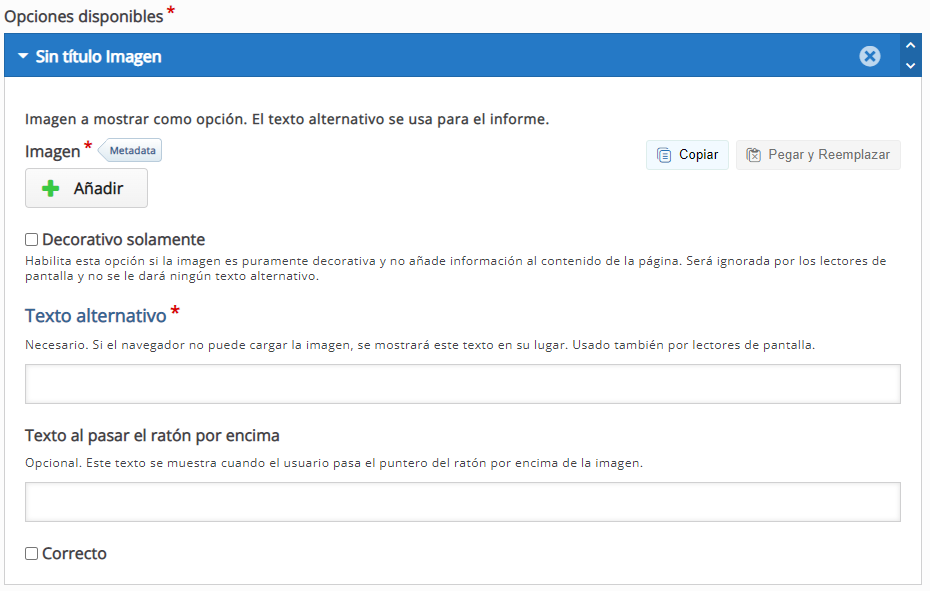Click the copy icon beside Copiar

[664, 155]
